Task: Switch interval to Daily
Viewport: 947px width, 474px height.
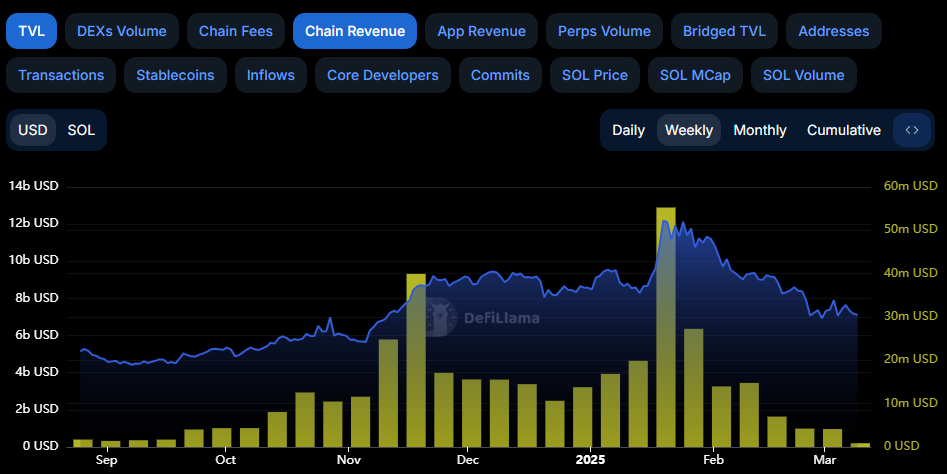Action: pos(628,130)
